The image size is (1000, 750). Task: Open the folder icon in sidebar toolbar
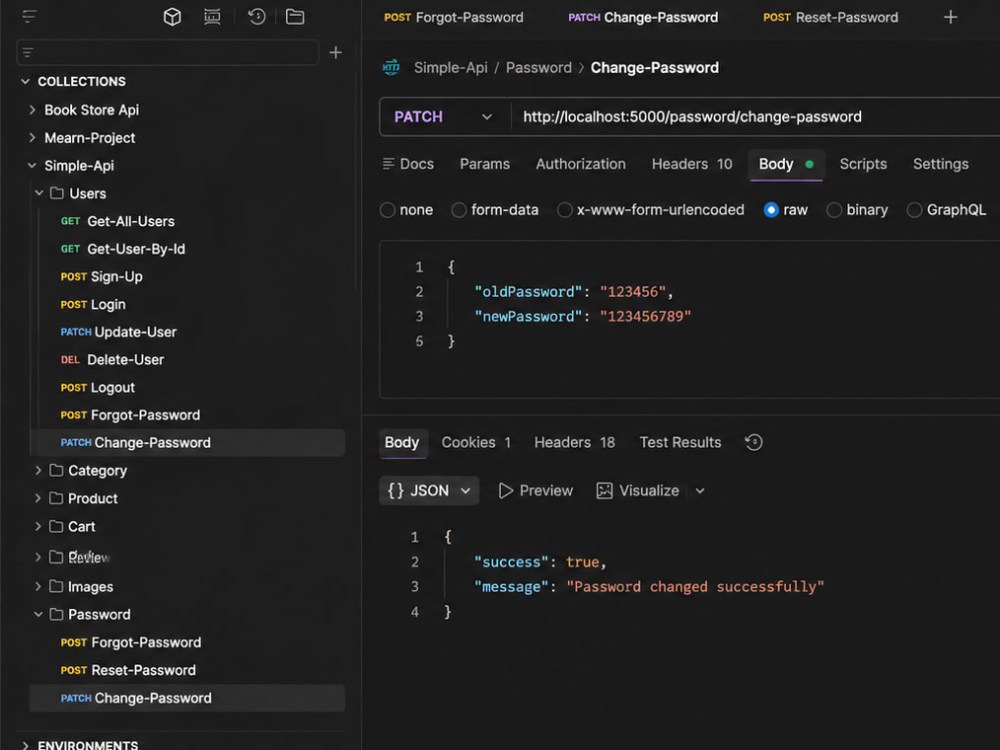pos(295,17)
